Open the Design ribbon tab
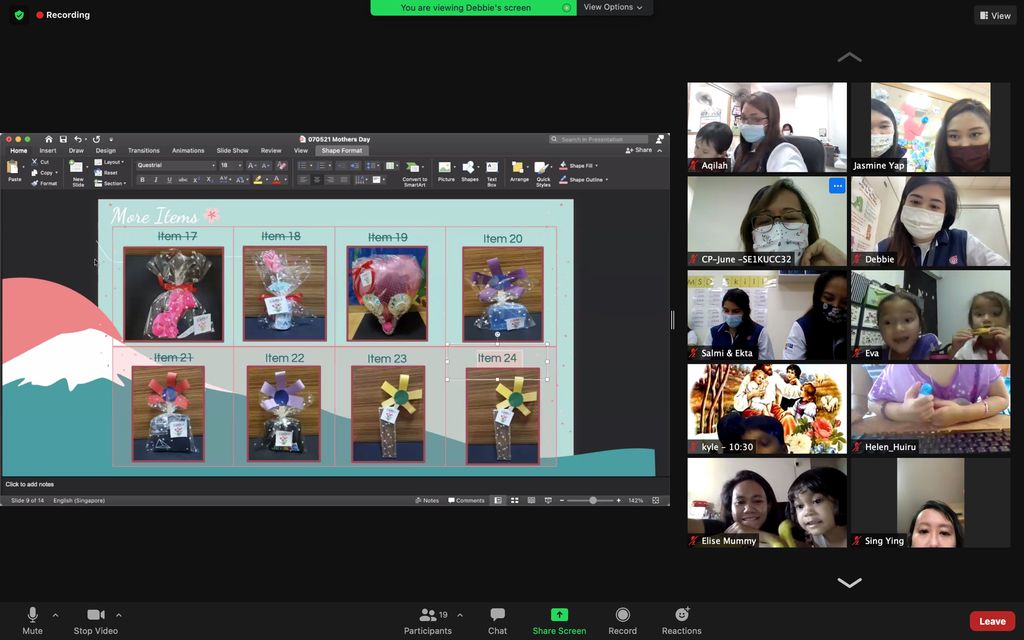Viewport: 1024px width, 640px height. (106, 150)
